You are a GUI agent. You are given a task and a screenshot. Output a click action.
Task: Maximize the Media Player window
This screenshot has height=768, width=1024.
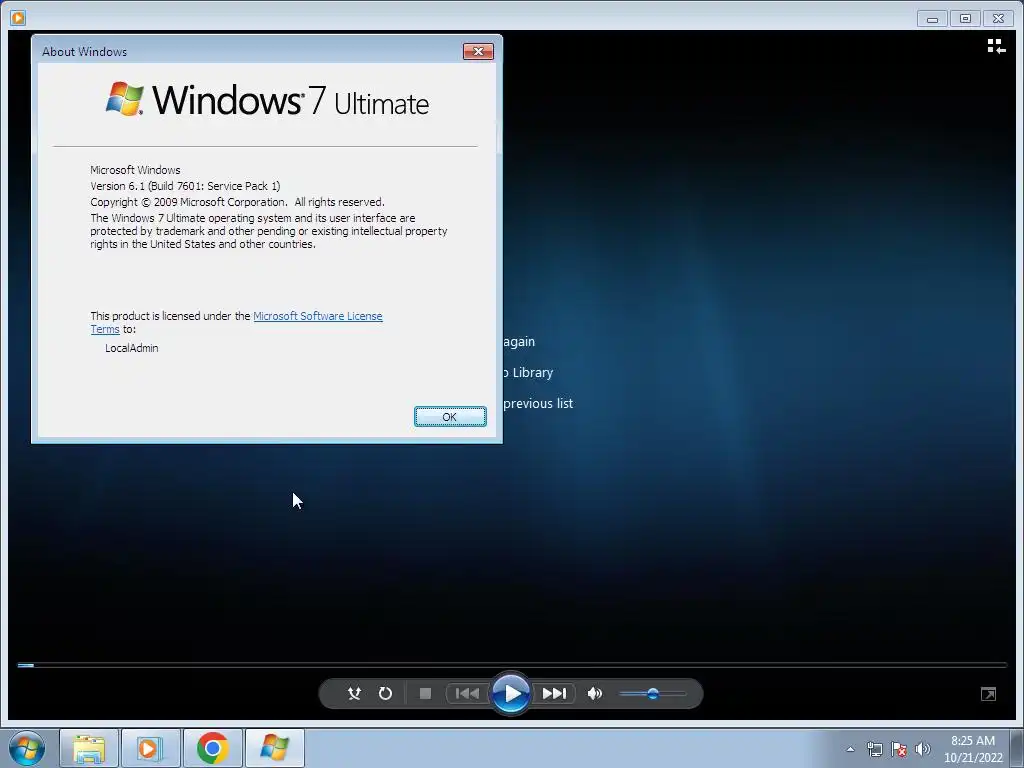pyautogui.click(x=965, y=18)
